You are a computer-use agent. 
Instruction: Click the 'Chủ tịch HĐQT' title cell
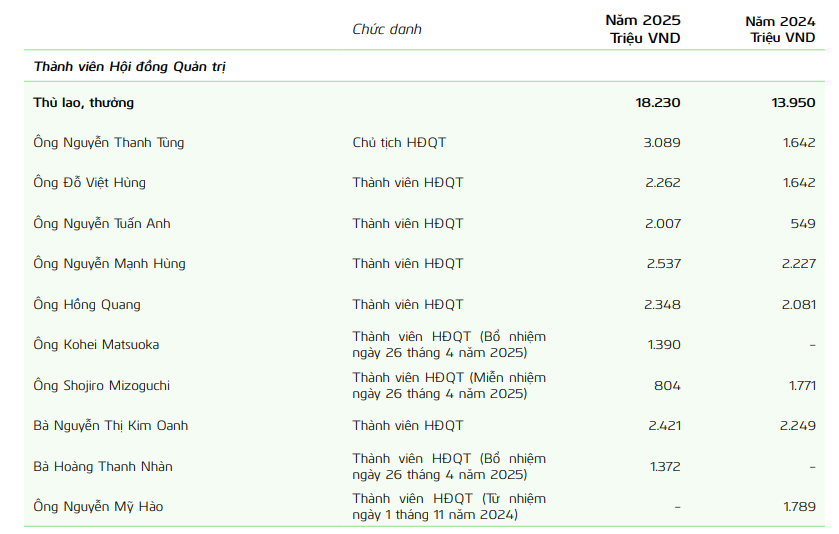(x=399, y=142)
